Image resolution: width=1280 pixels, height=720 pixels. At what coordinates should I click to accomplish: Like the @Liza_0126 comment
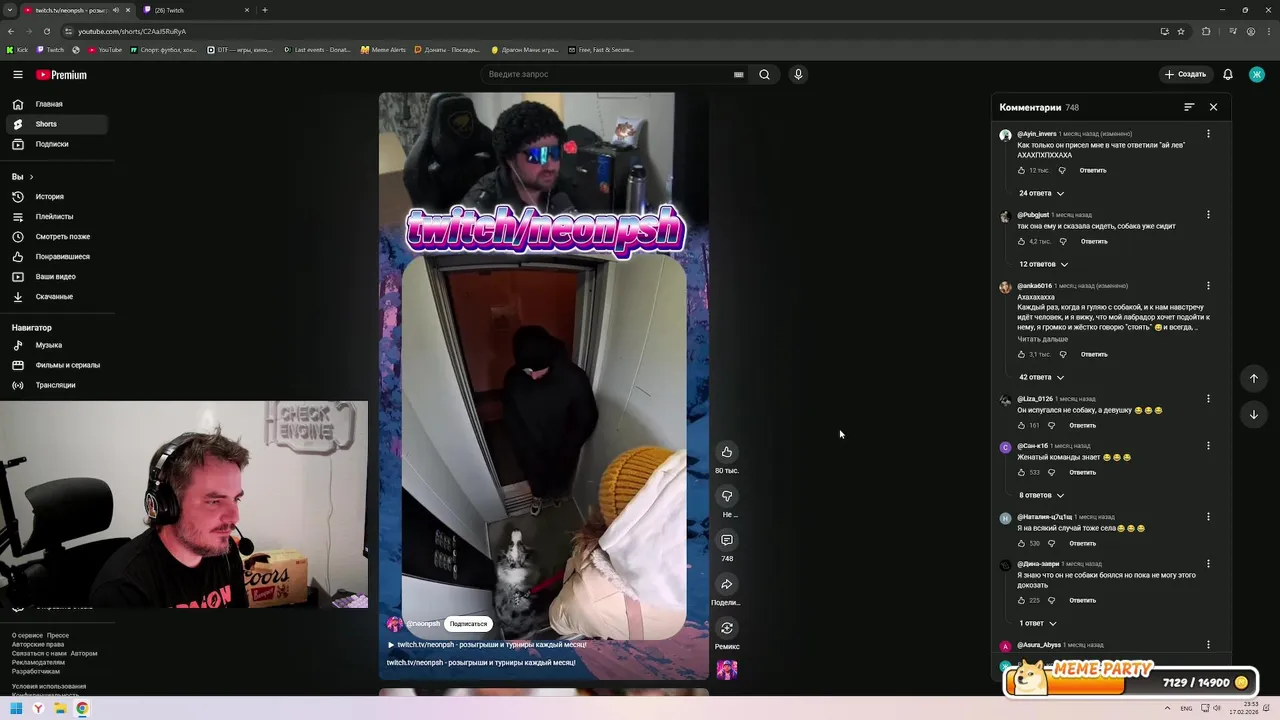point(1022,425)
